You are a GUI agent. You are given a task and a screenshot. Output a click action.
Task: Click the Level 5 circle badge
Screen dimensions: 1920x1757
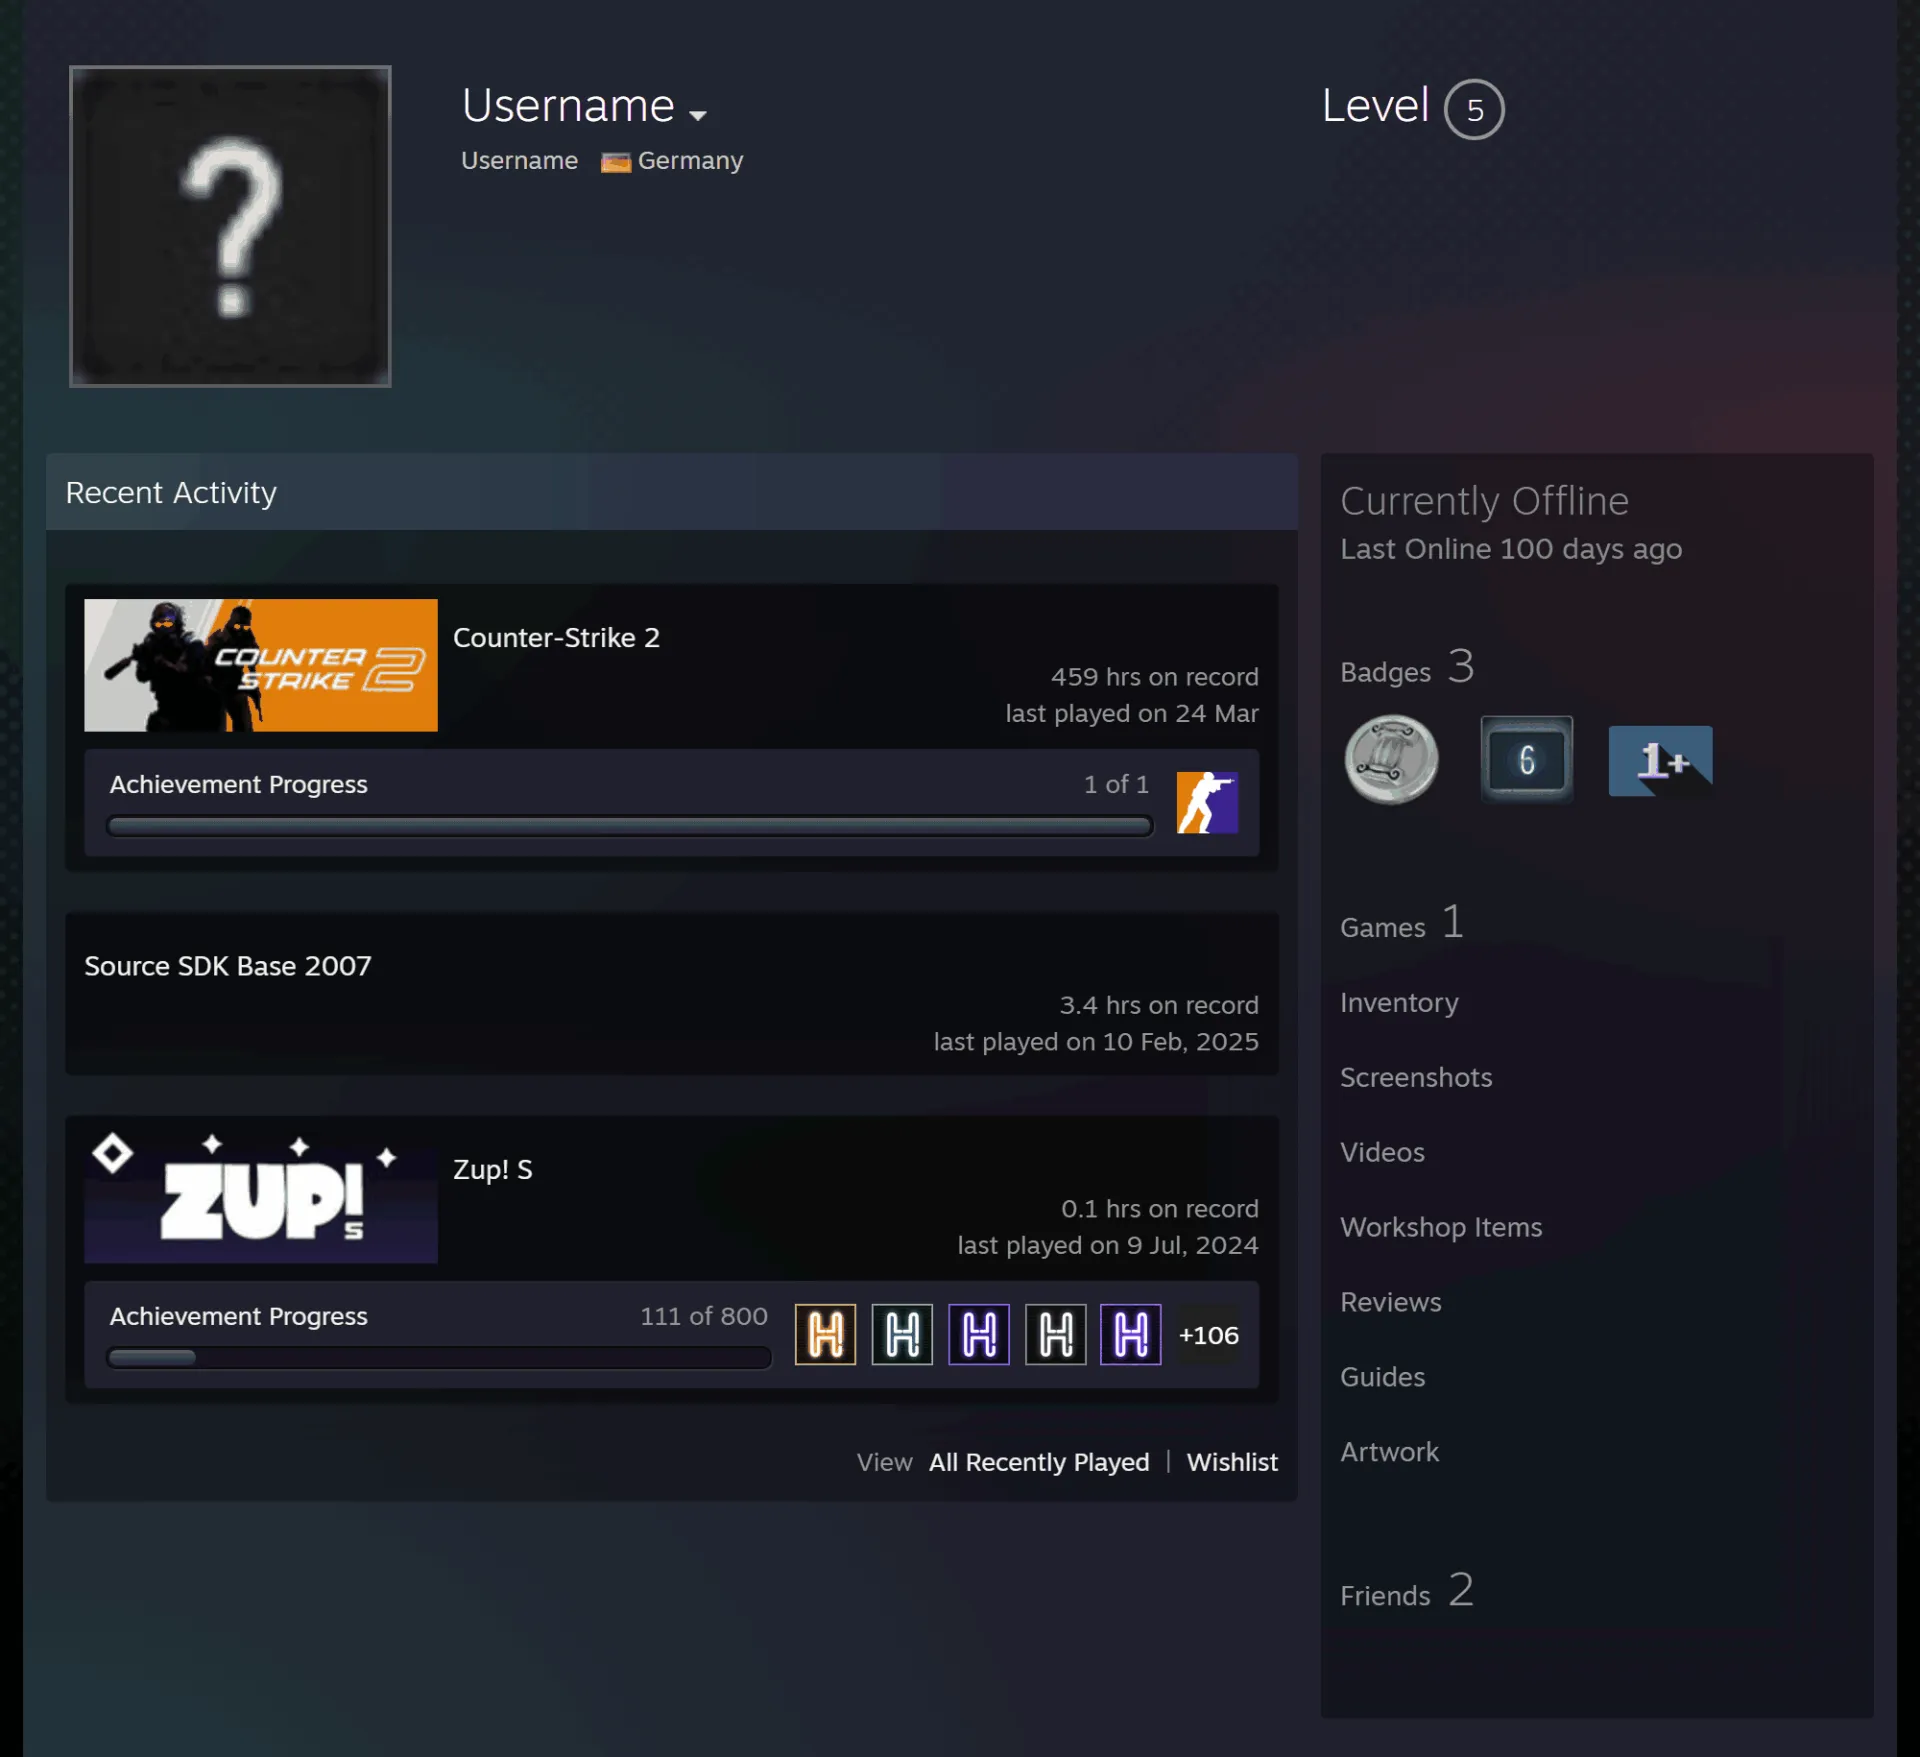click(1474, 109)
